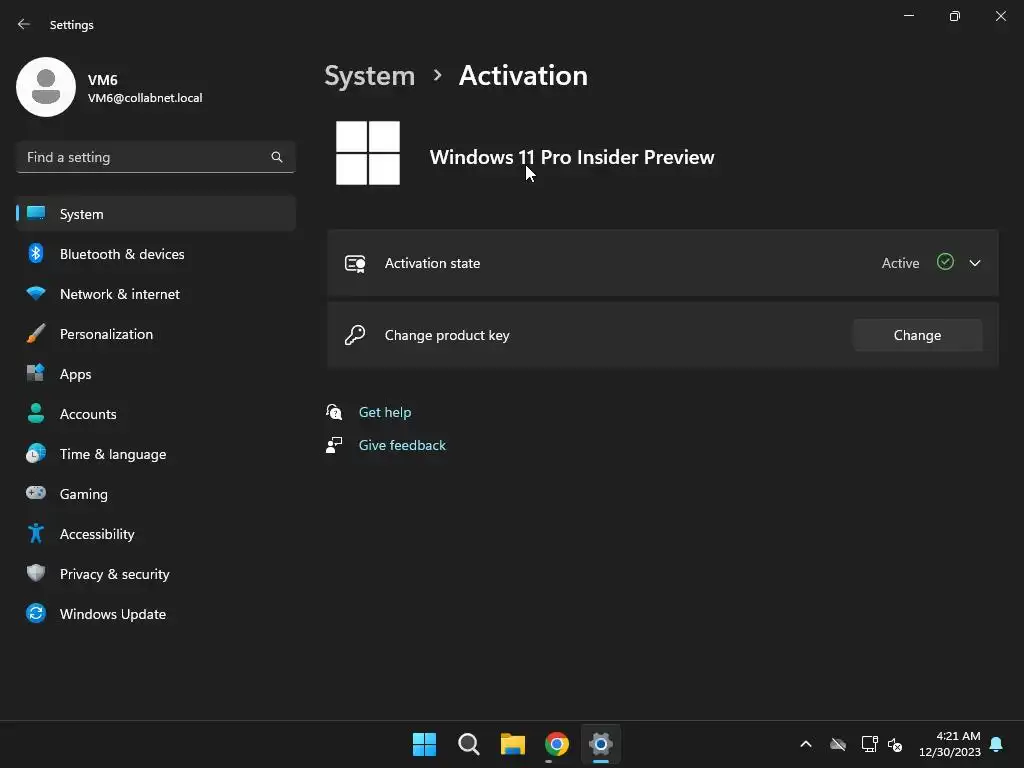Image resolution: width=1024 pixels, height=768 pixels.
Task: Open the Give feedback link
Action: (x=402, y=445)
